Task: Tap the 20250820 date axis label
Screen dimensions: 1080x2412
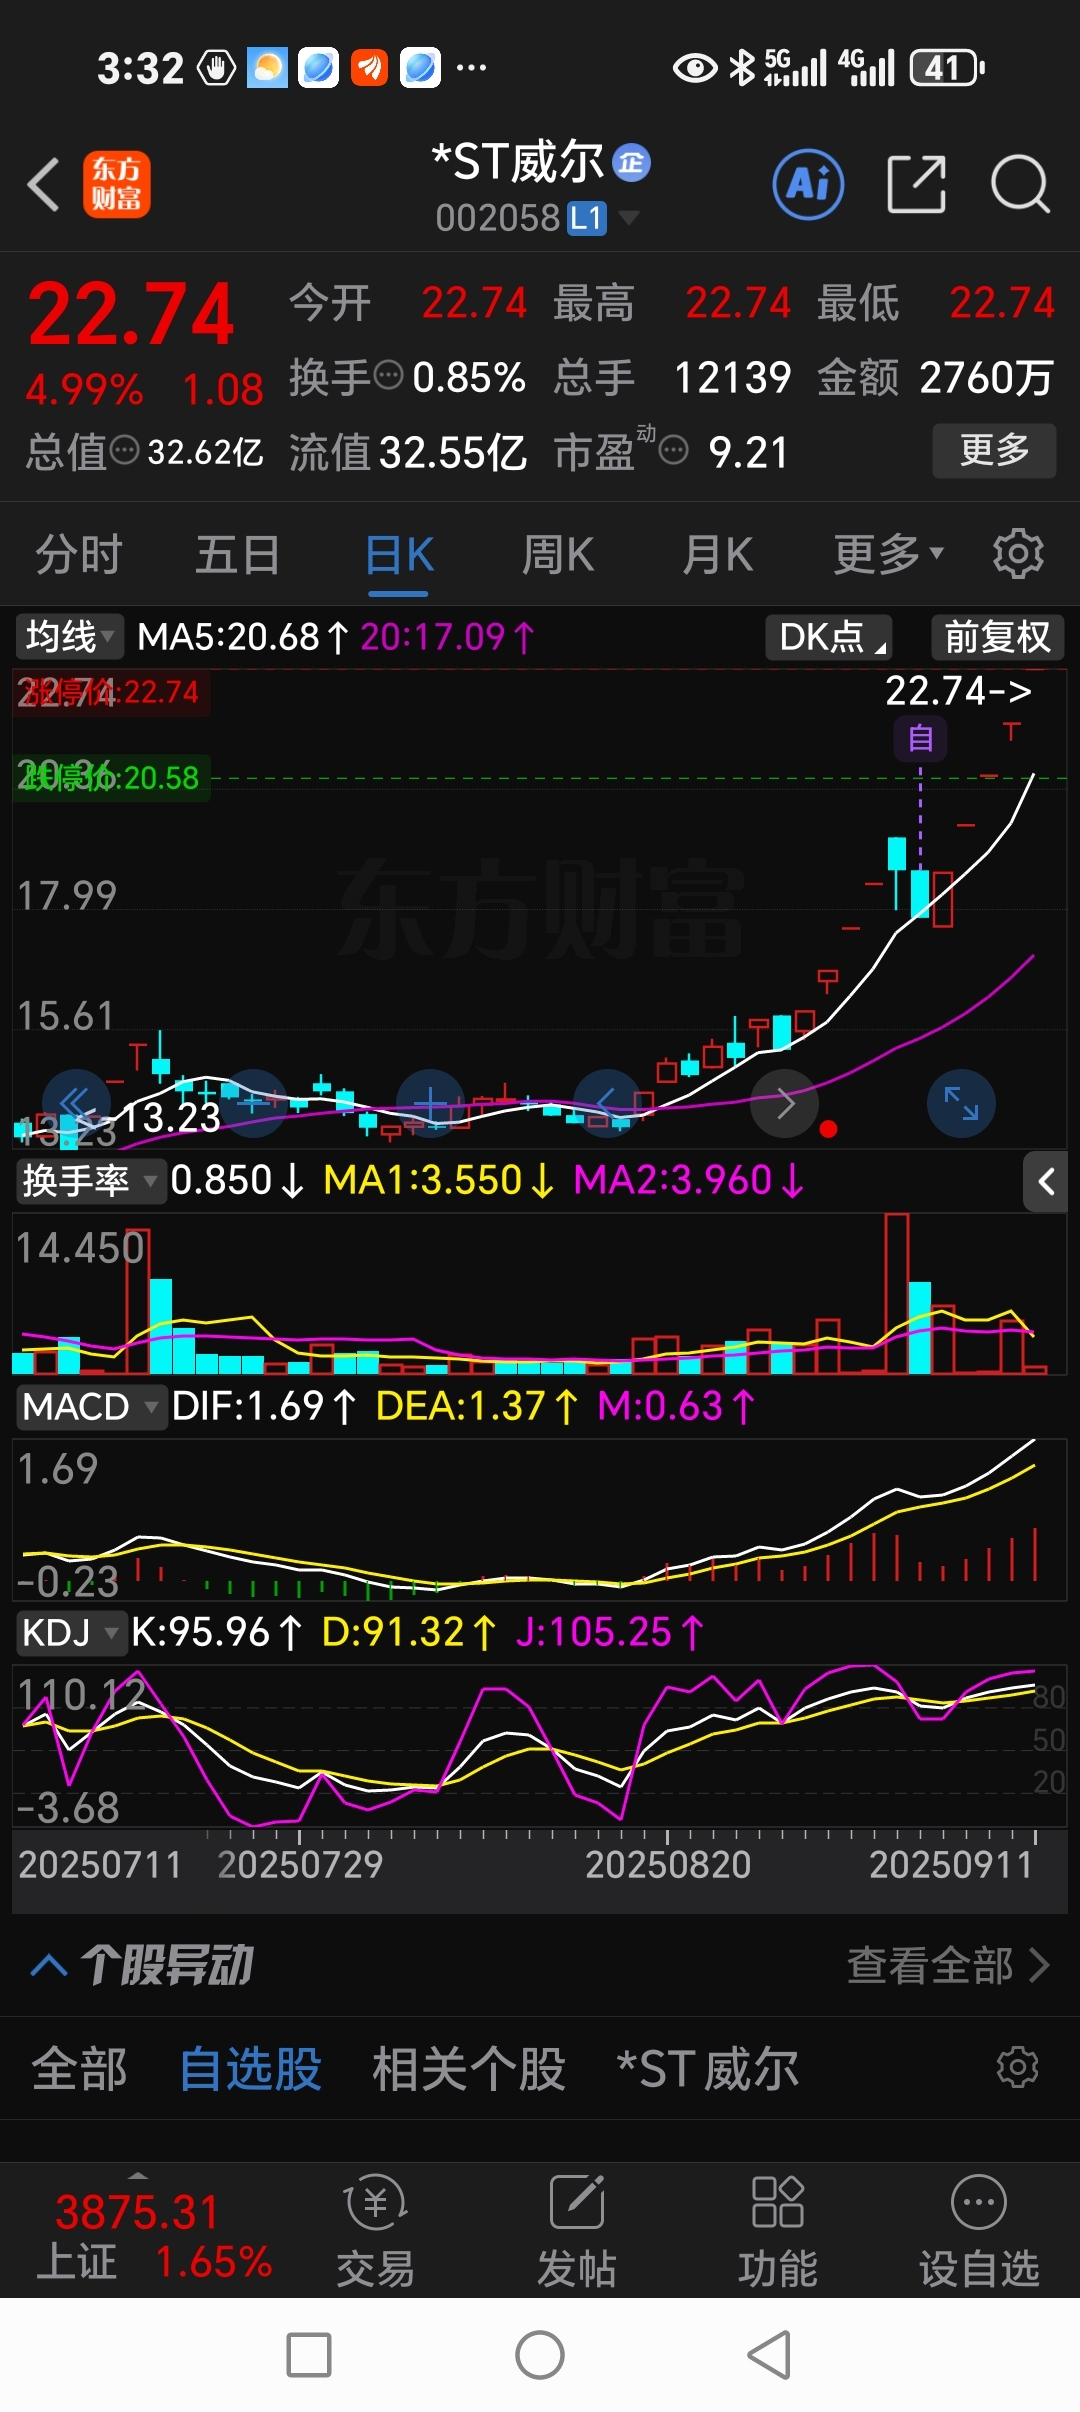Action: coord(668,1864)
